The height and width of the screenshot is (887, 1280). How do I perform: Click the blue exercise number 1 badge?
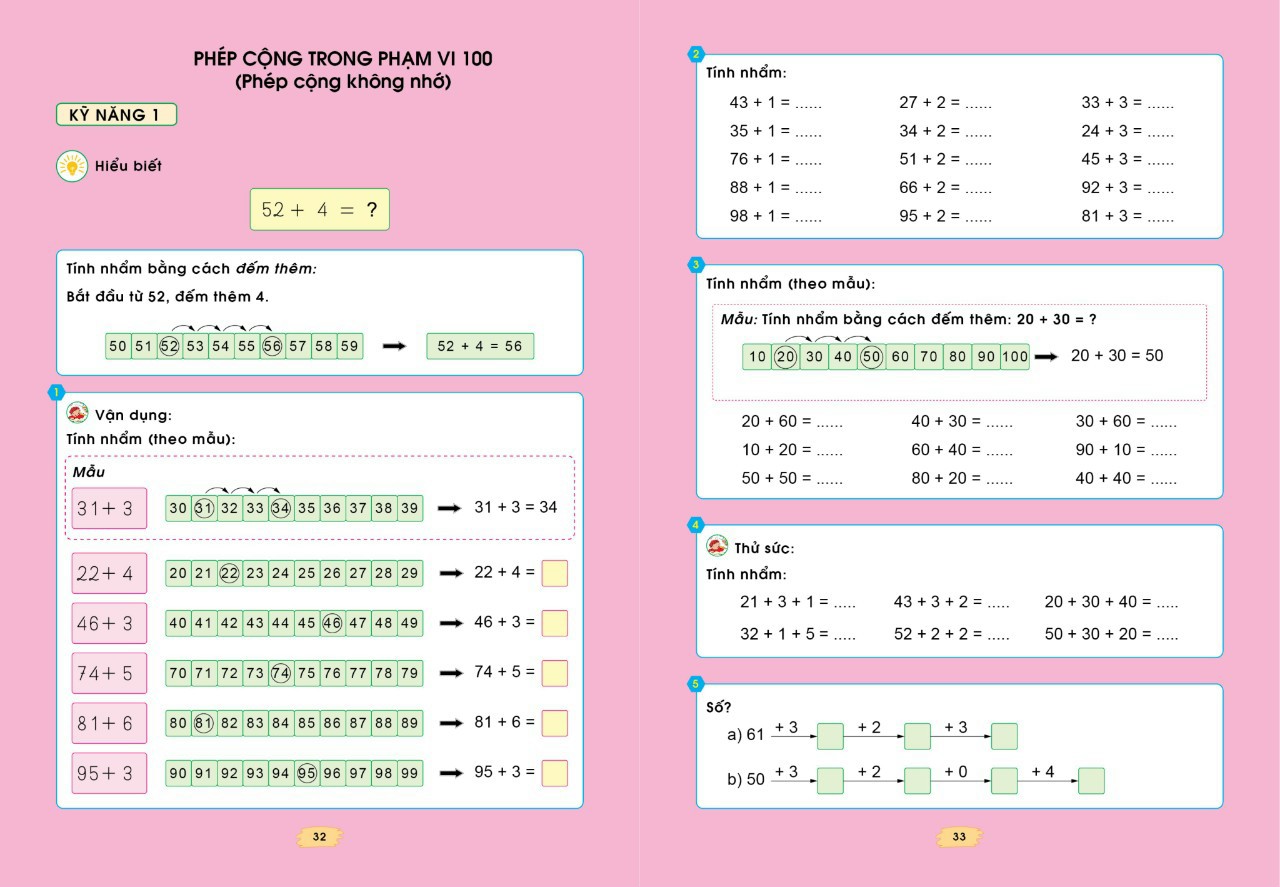[57, 392]
